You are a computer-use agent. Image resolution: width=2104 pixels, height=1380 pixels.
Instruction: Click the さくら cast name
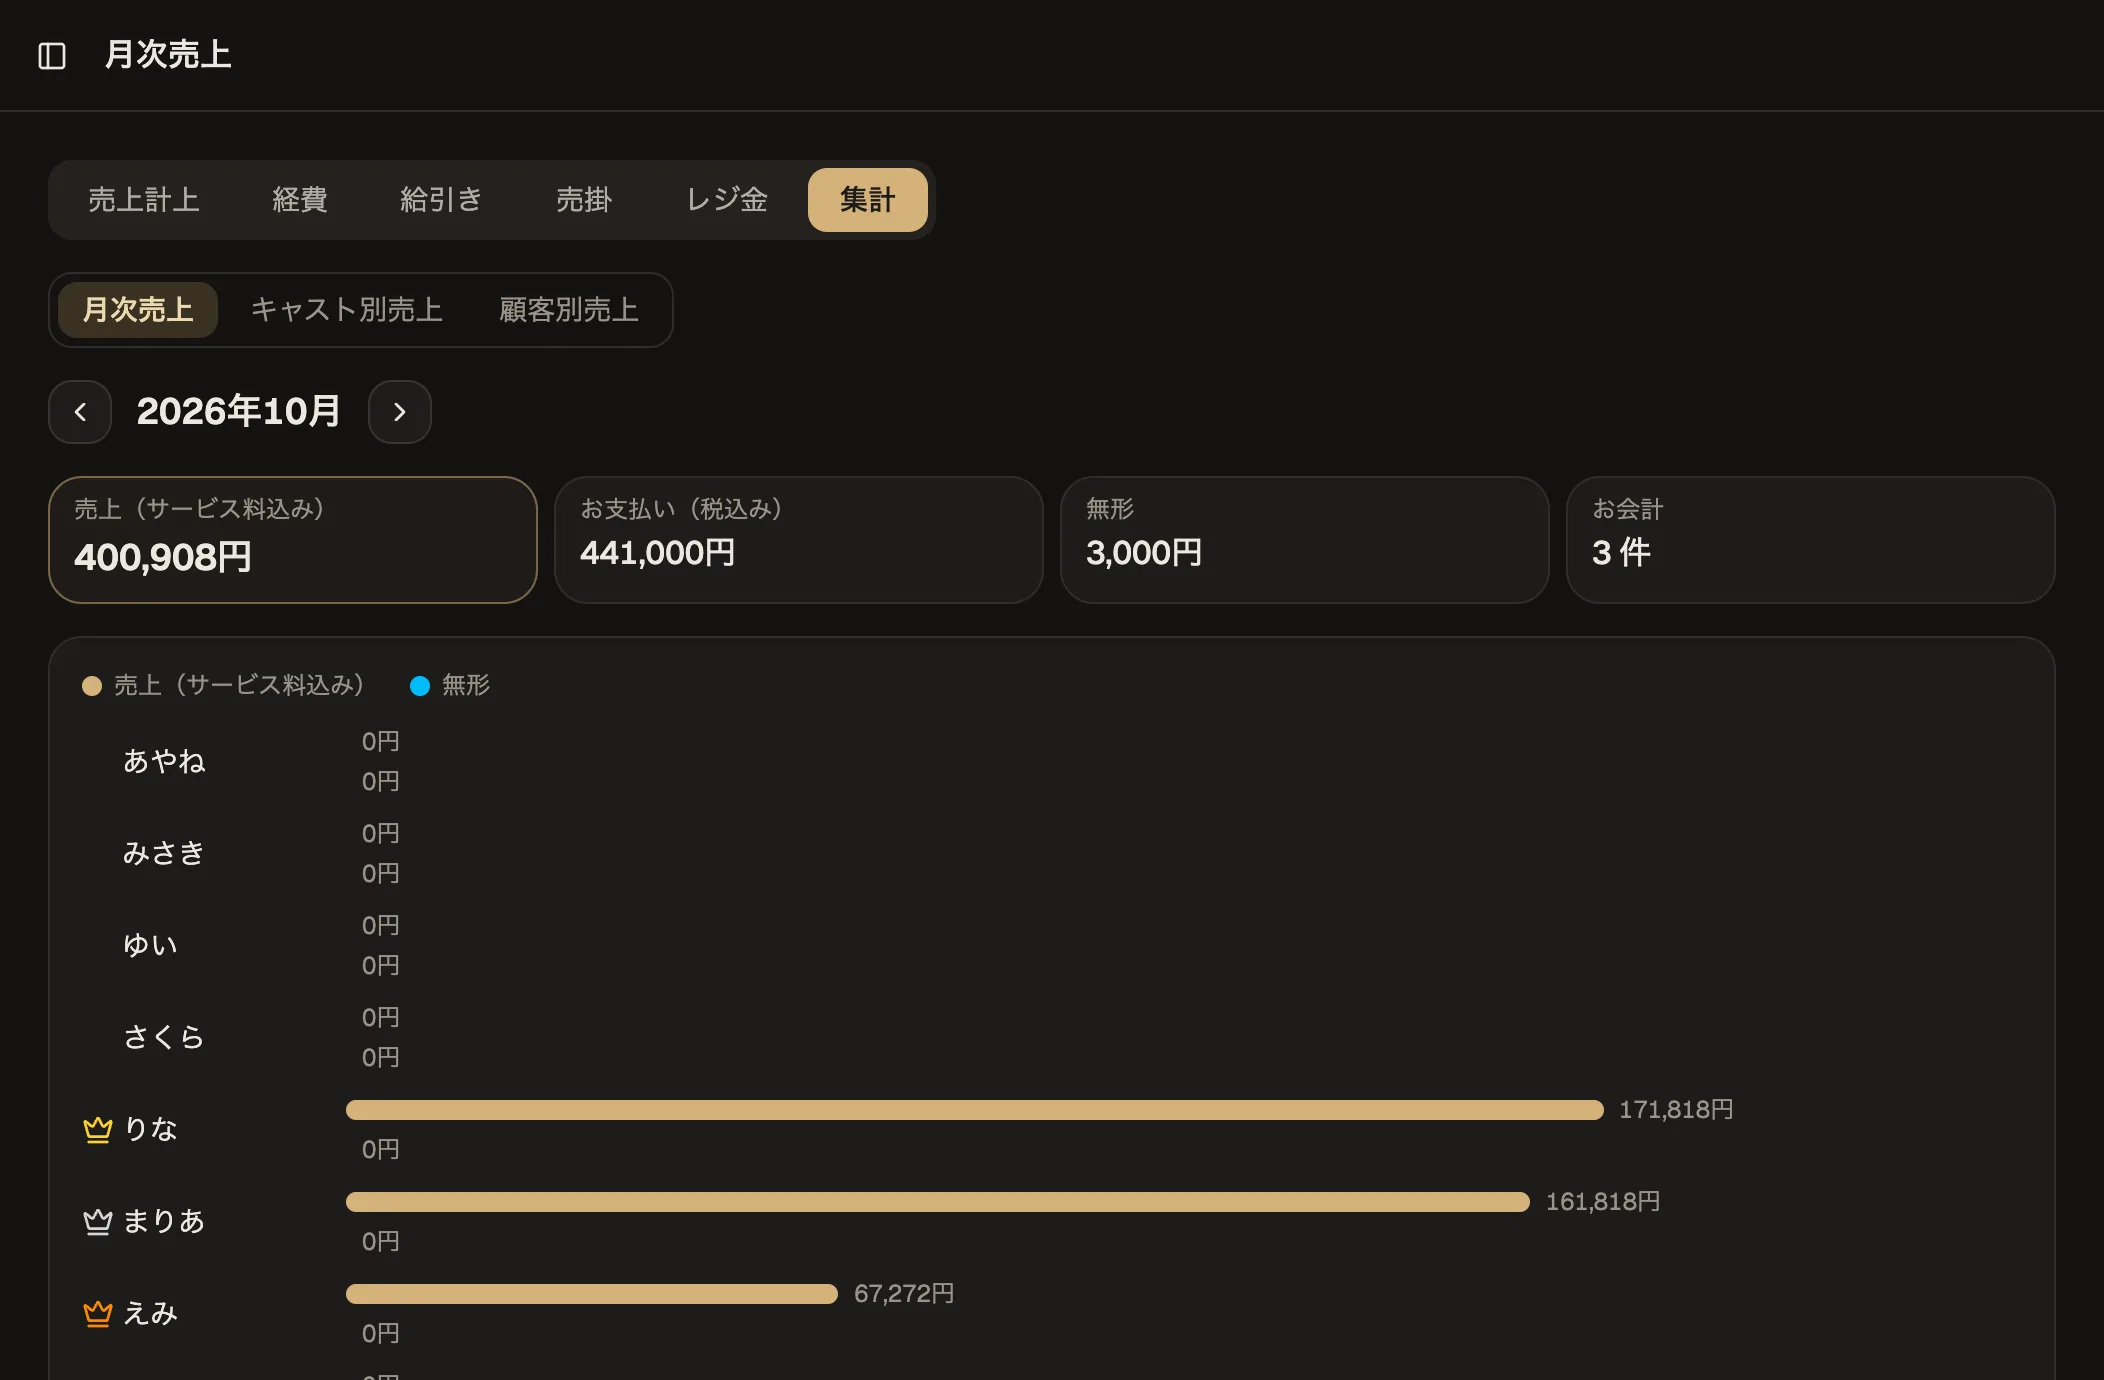point(164,1038)
